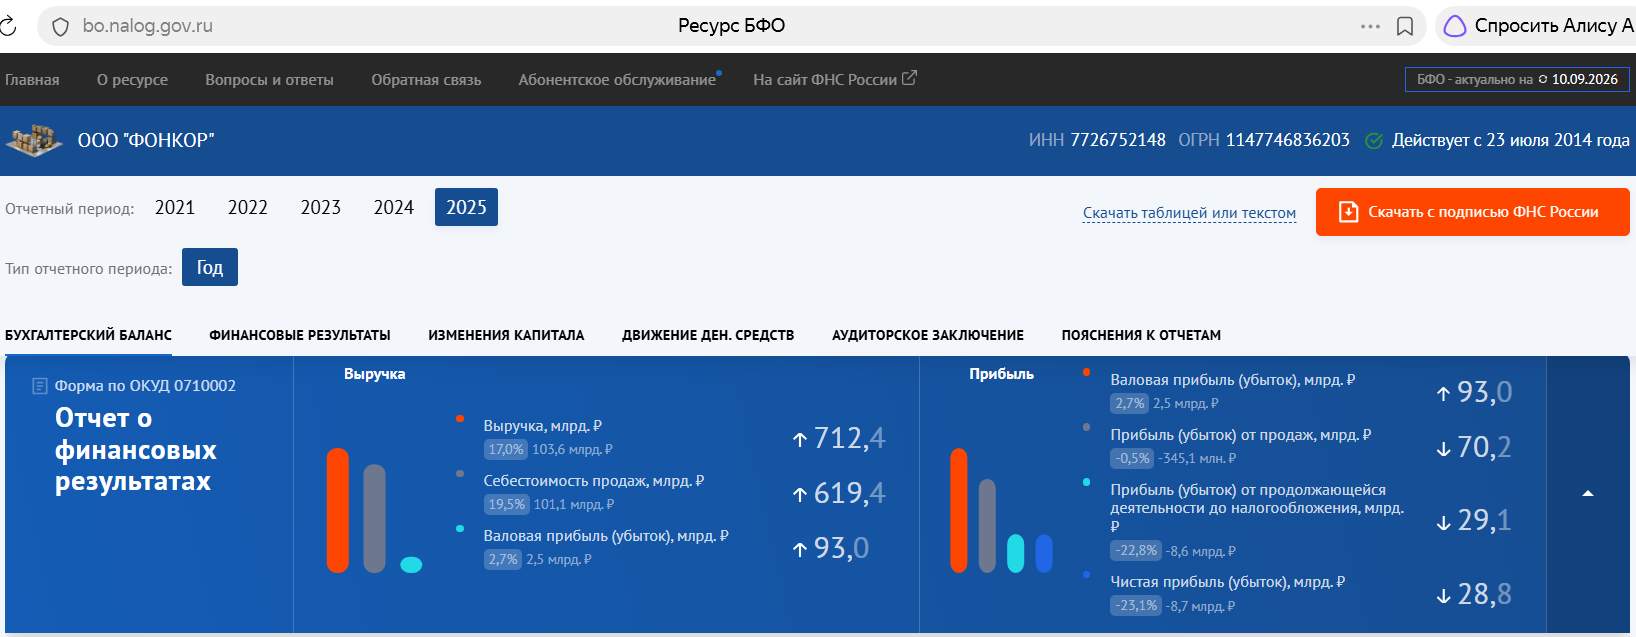Image resolution: width=1636 pixels, height=637 pixels.
Task: Click Прибыль (убыток) от продаж label
Action: click(1241, 435)
